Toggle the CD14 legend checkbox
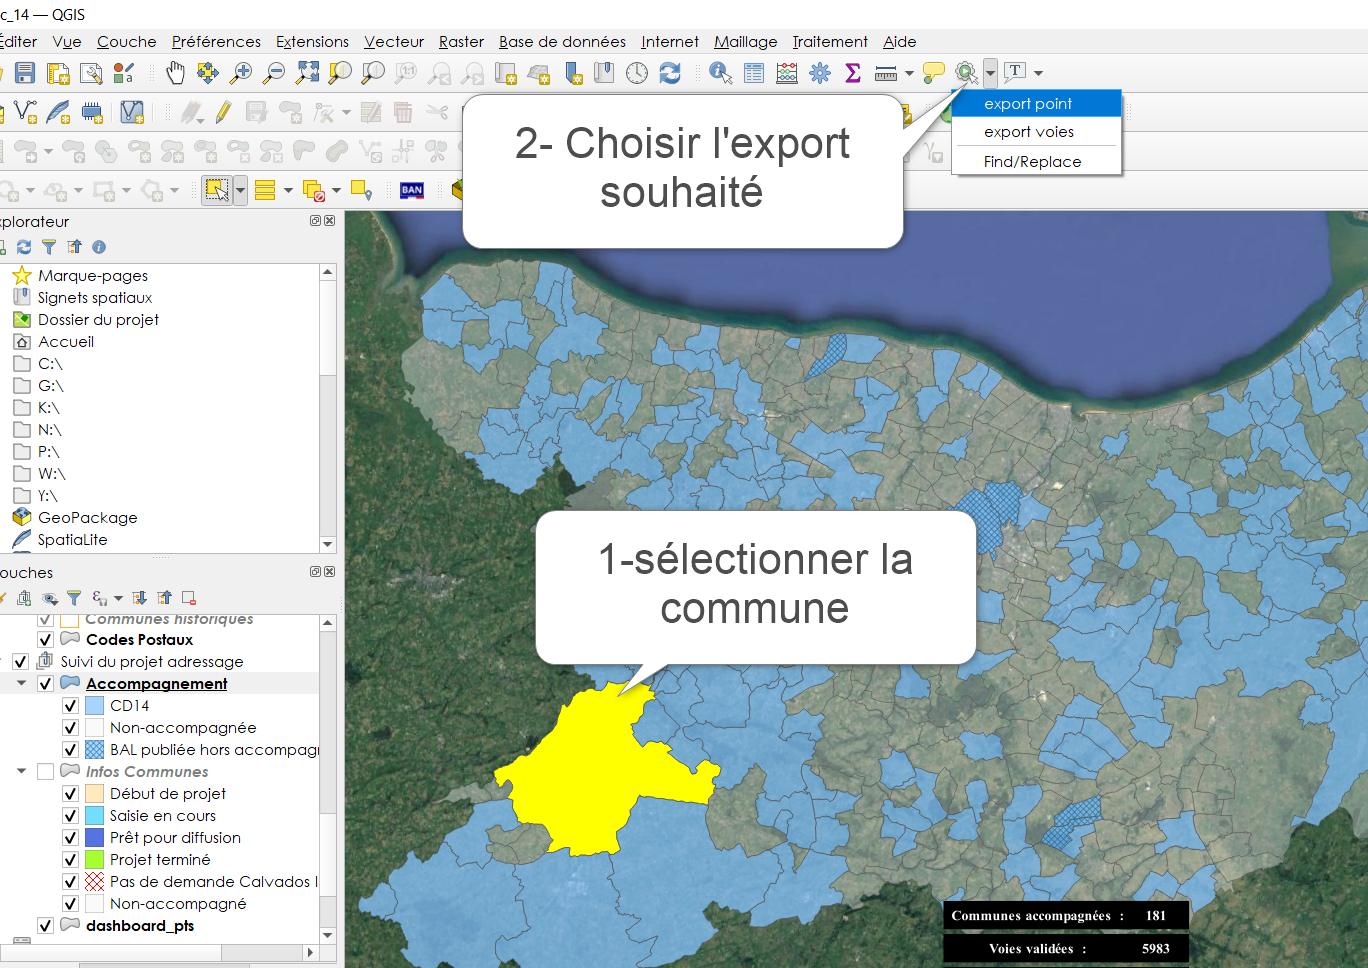1368x968 pixels. pyautogui.click(x=70, y=706)
